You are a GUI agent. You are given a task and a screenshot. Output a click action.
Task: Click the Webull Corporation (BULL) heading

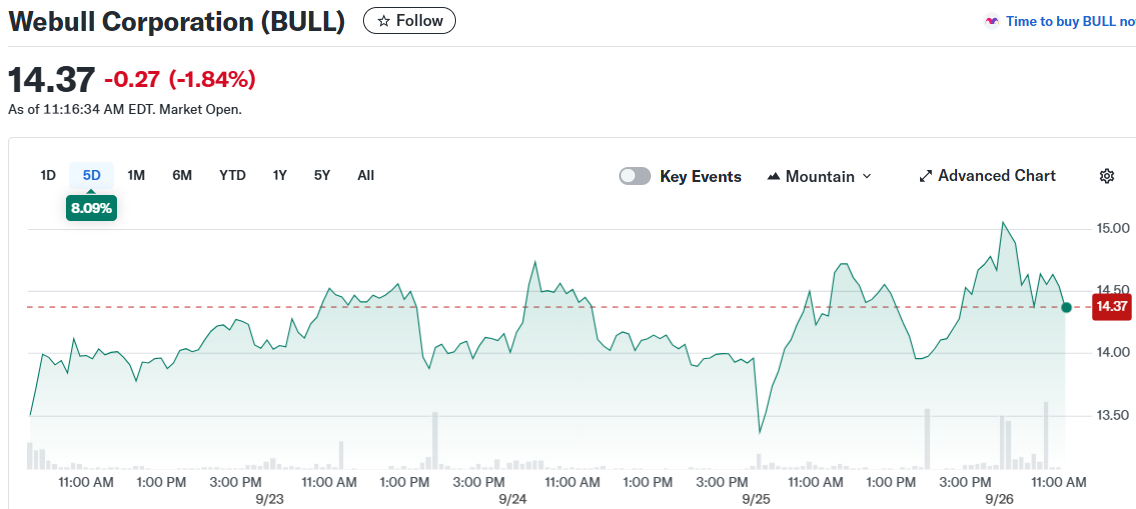(177, 21)
